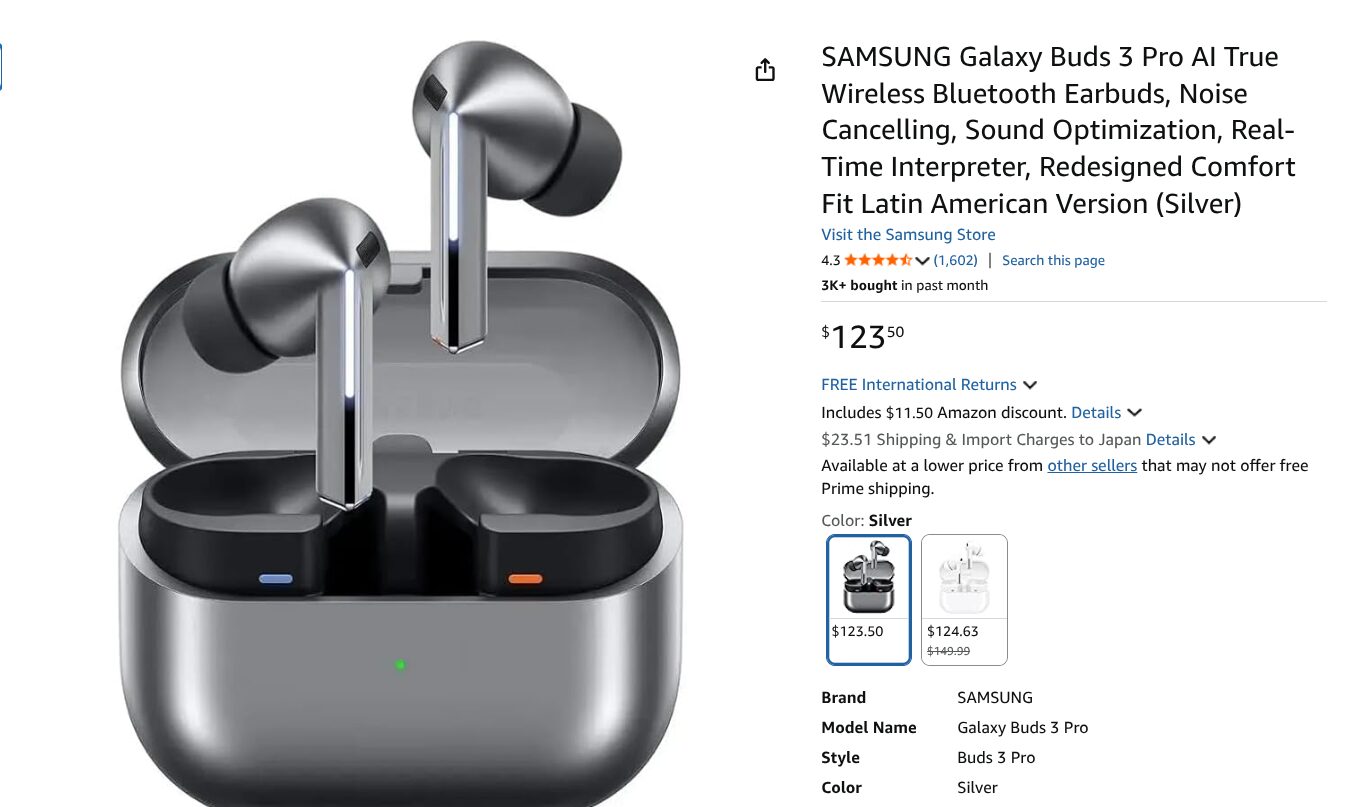Click the 4.3 rating number
This screenshot has width=1352, height=807.
[x=831, y=260]
